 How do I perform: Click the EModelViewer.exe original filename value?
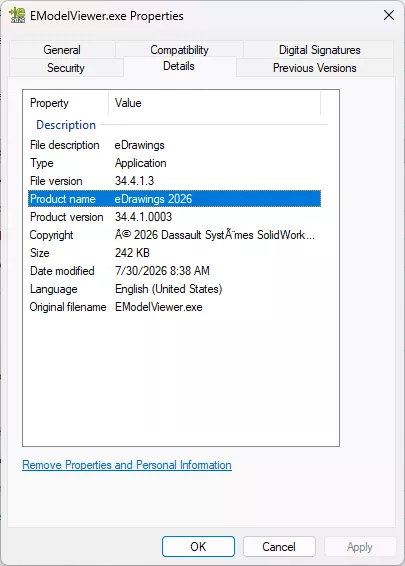click(158, 307)
